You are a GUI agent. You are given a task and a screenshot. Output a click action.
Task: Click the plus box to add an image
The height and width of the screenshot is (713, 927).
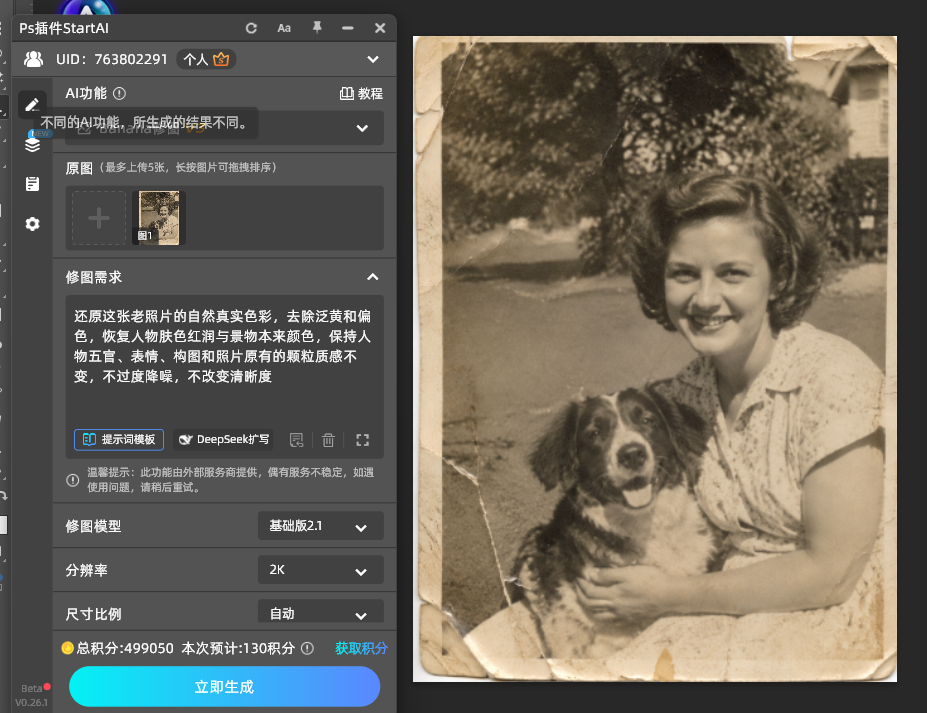(x=99, y=218)
